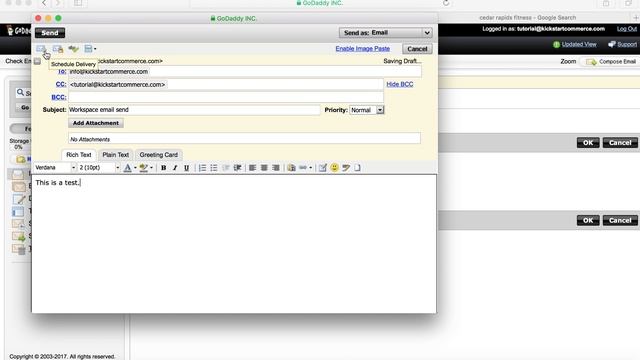Viewport: 640px width, 360px height.
Task: Click the insert link chain icon
Action: 303,168
